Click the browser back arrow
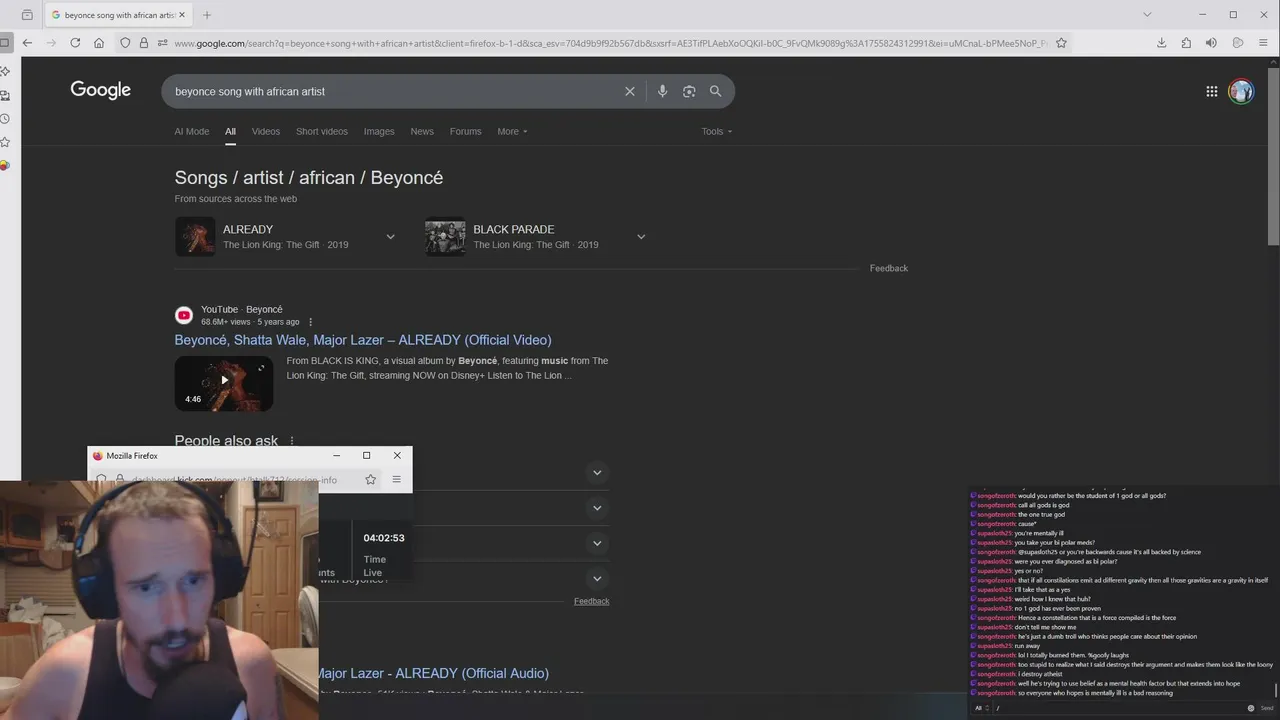 [x=27, y=43]
